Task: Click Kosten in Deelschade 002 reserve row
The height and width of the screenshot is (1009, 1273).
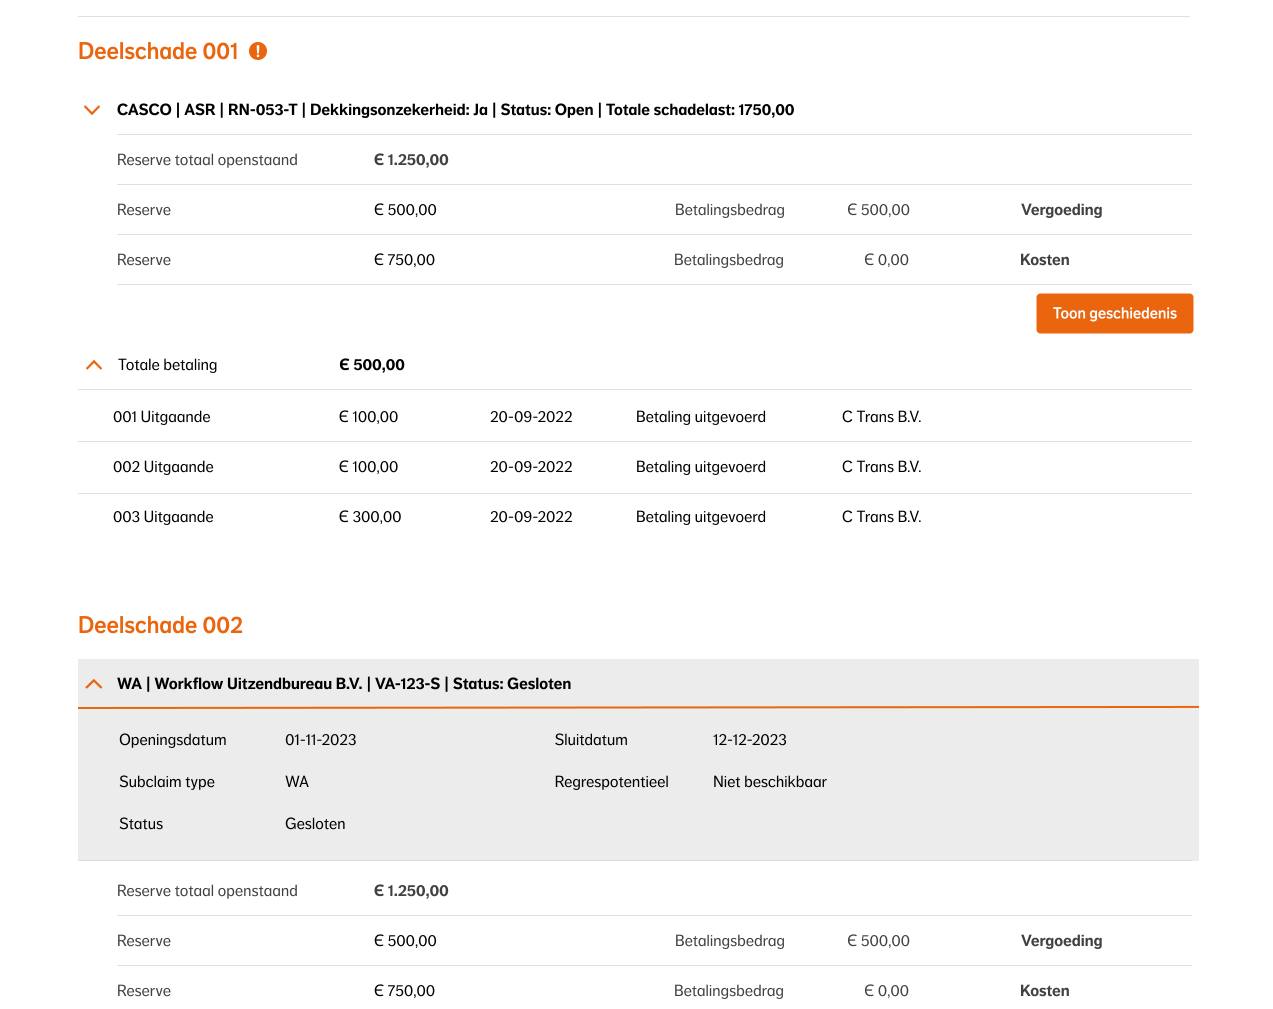Action: (x=1044, y=991)
